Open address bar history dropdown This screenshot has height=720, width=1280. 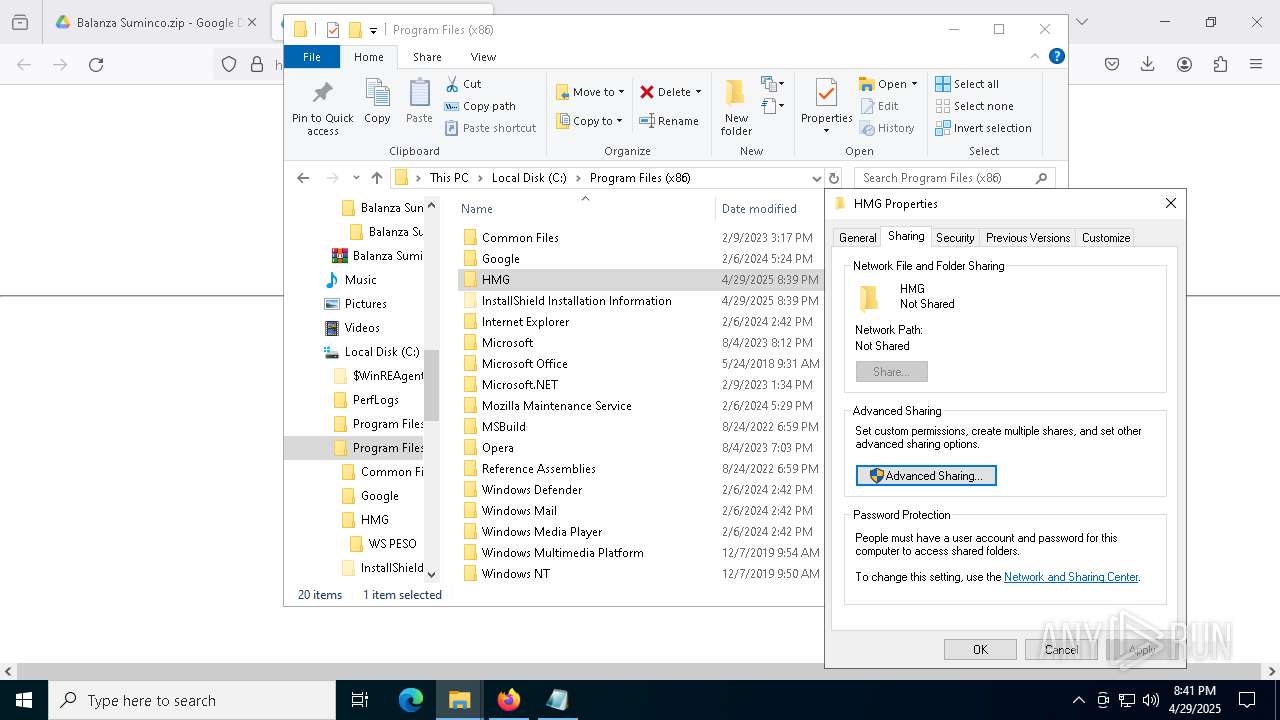pos(816,178)
